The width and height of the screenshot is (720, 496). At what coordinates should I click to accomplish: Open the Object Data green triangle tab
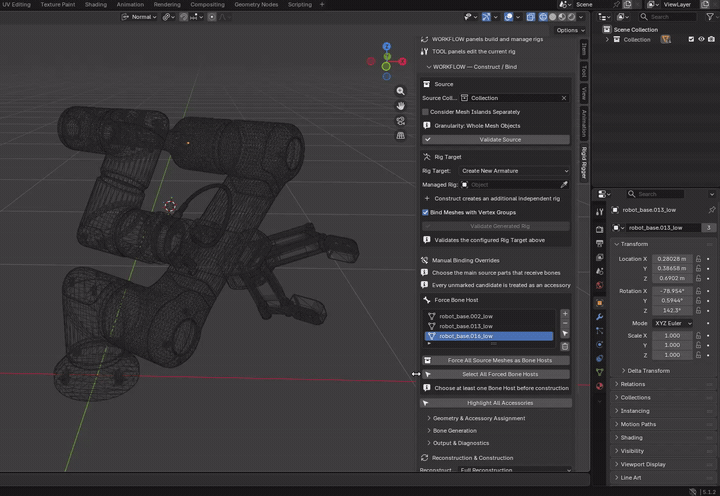(600, 372)
